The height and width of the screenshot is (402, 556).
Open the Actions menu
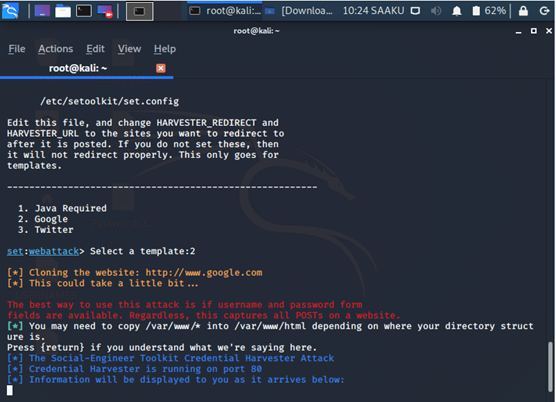56,49
